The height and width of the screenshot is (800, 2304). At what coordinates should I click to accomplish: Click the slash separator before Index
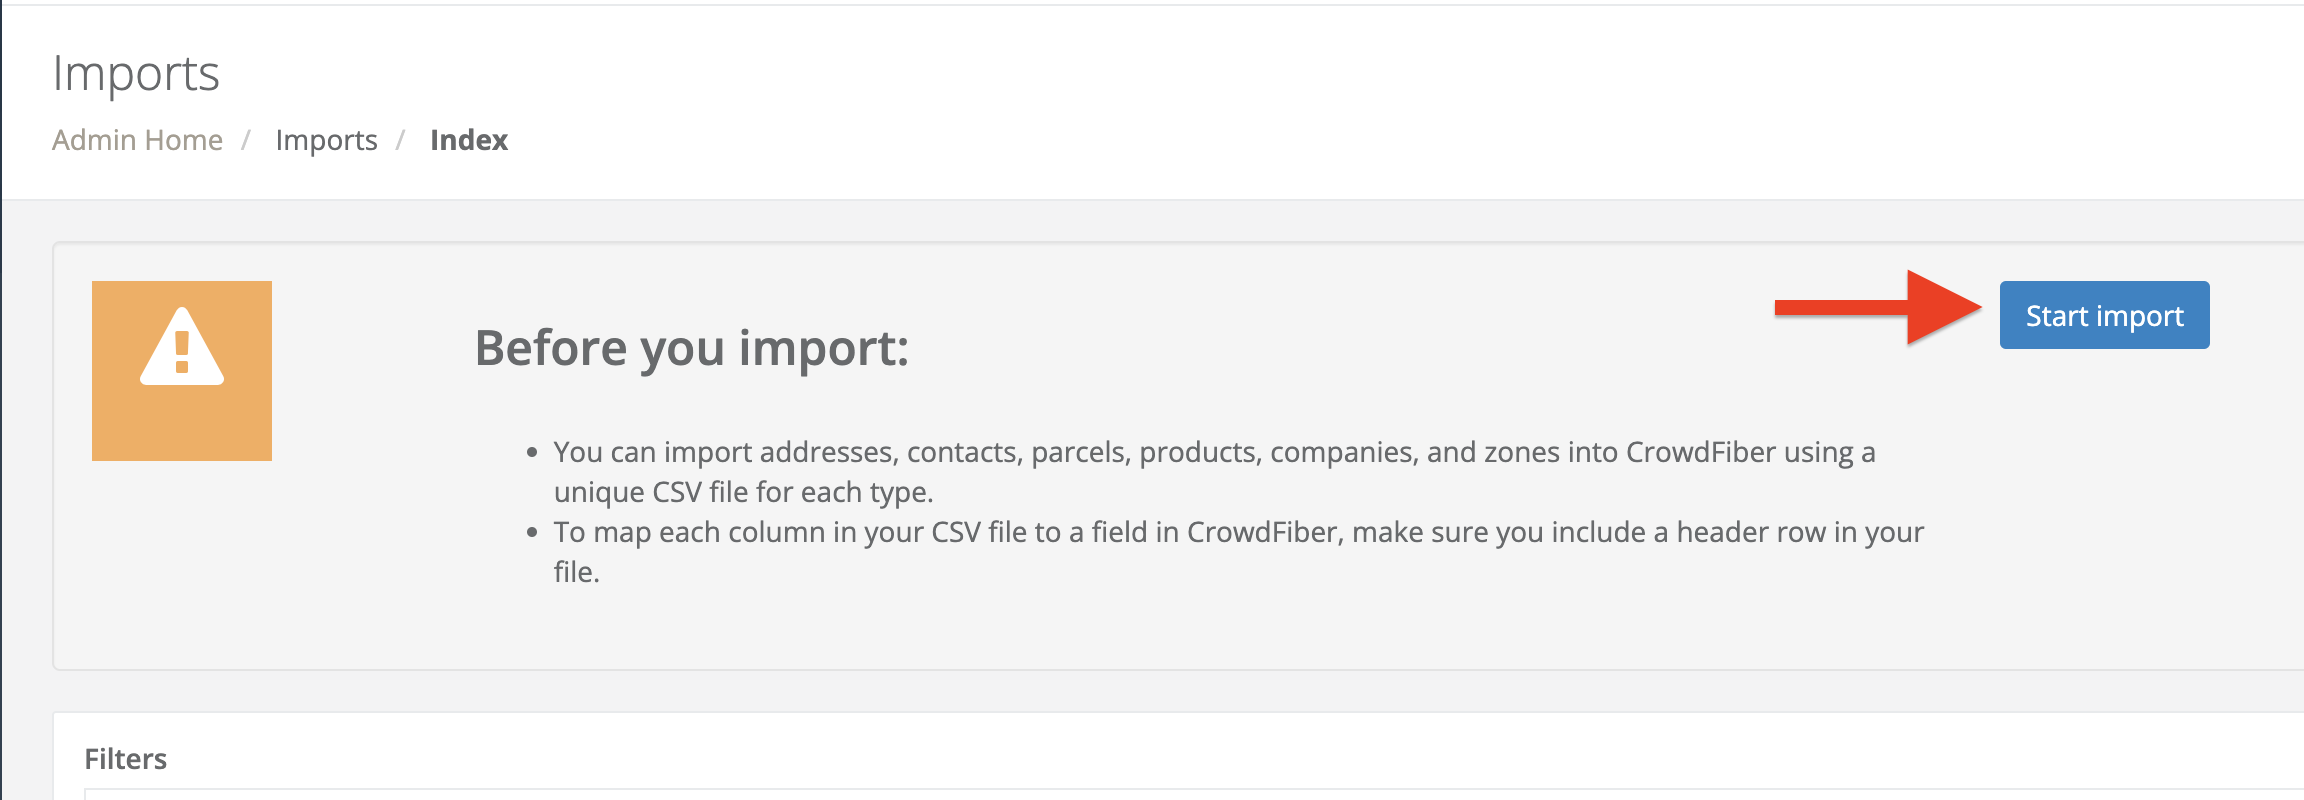click(x=400, y=140)
